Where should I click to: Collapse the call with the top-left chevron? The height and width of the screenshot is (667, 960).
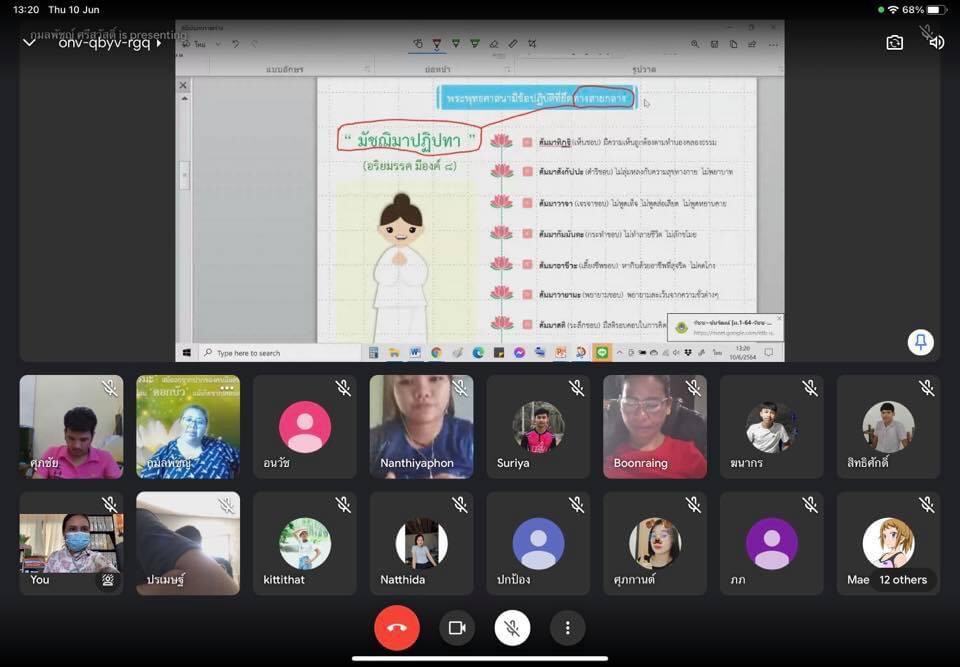pos(29,43)
